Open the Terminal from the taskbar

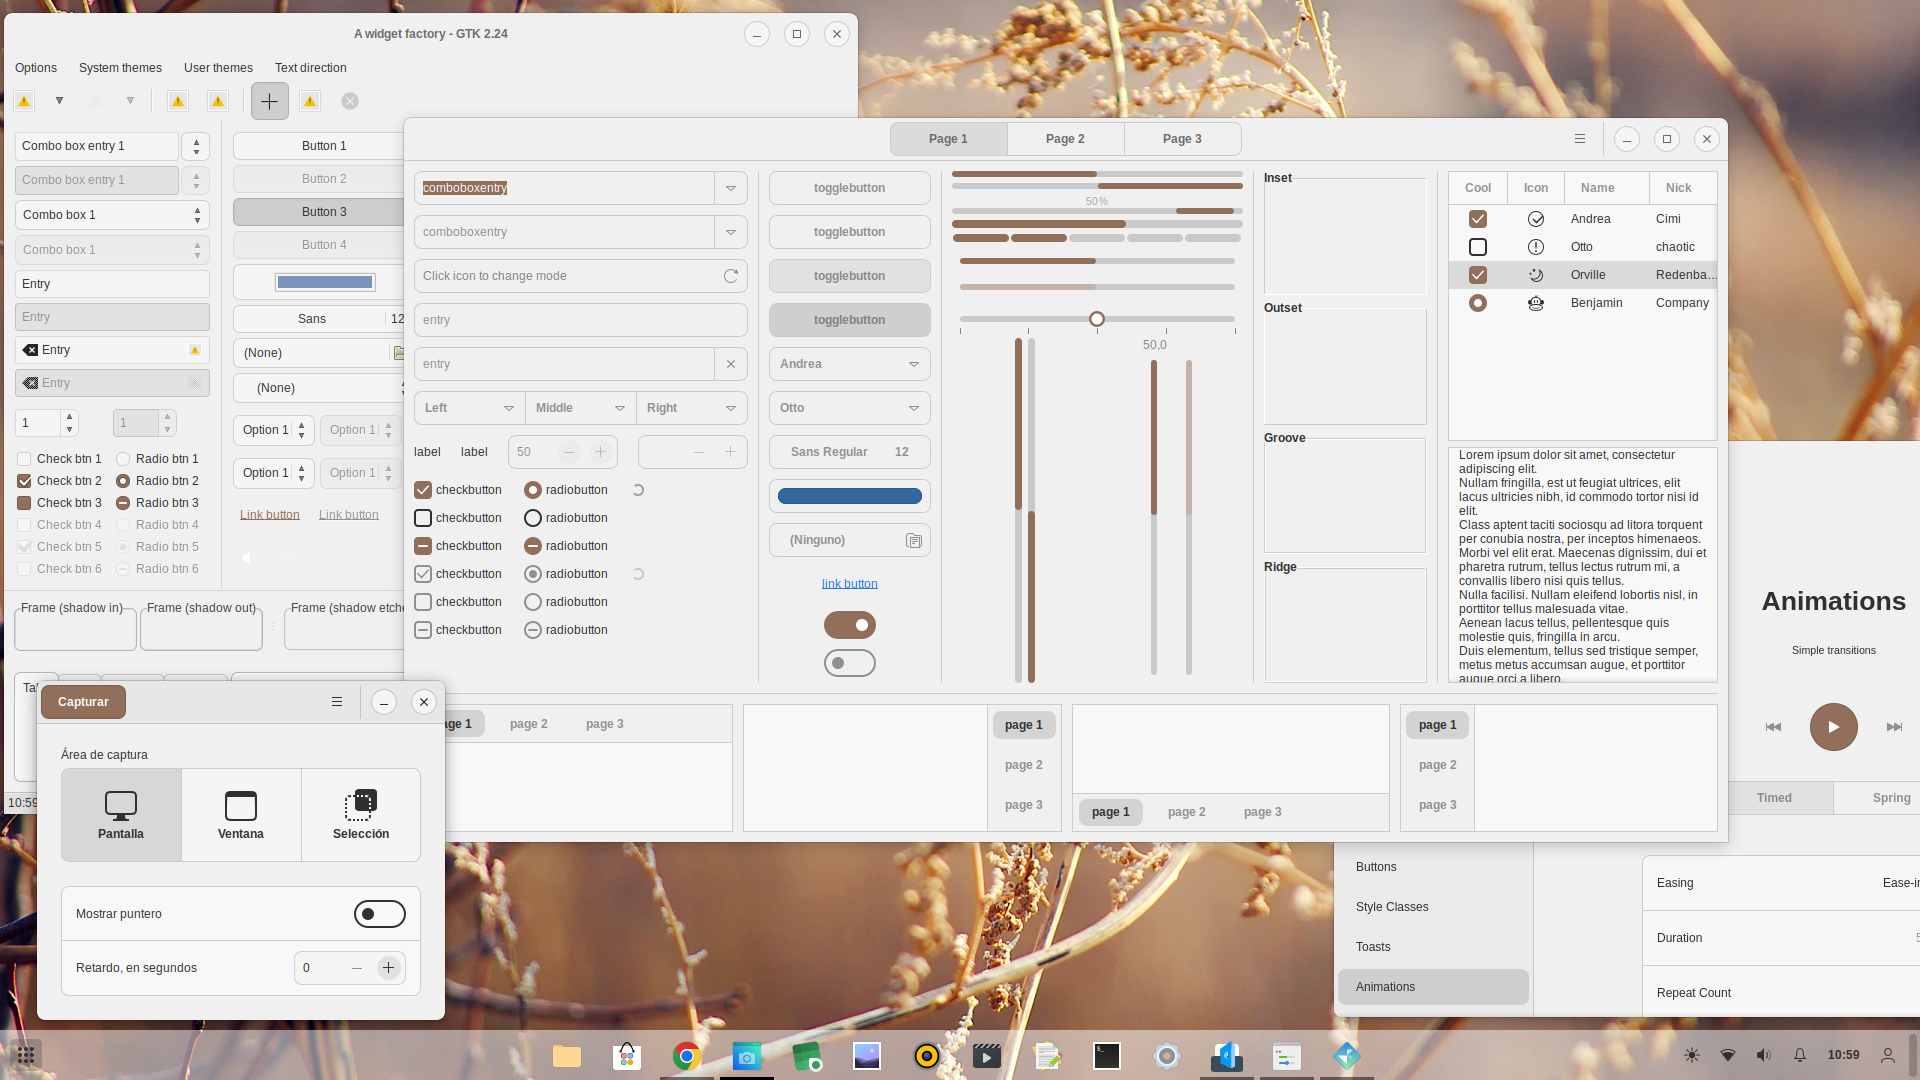click(x=1107, y=1056)
